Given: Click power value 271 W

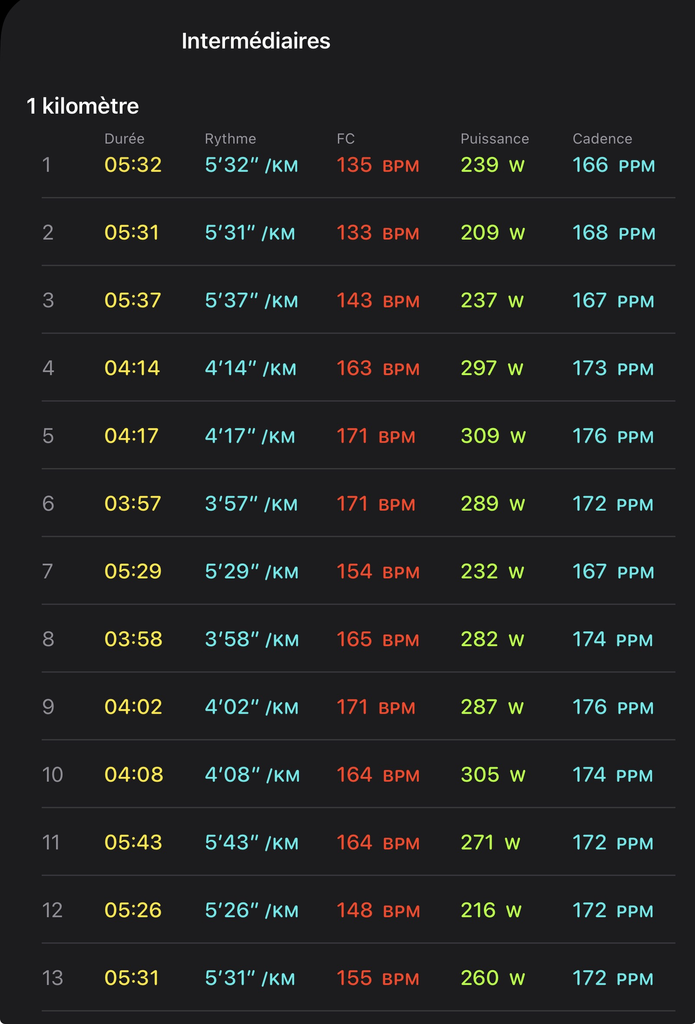Looking at the screenshot, I should coord(490,842).
